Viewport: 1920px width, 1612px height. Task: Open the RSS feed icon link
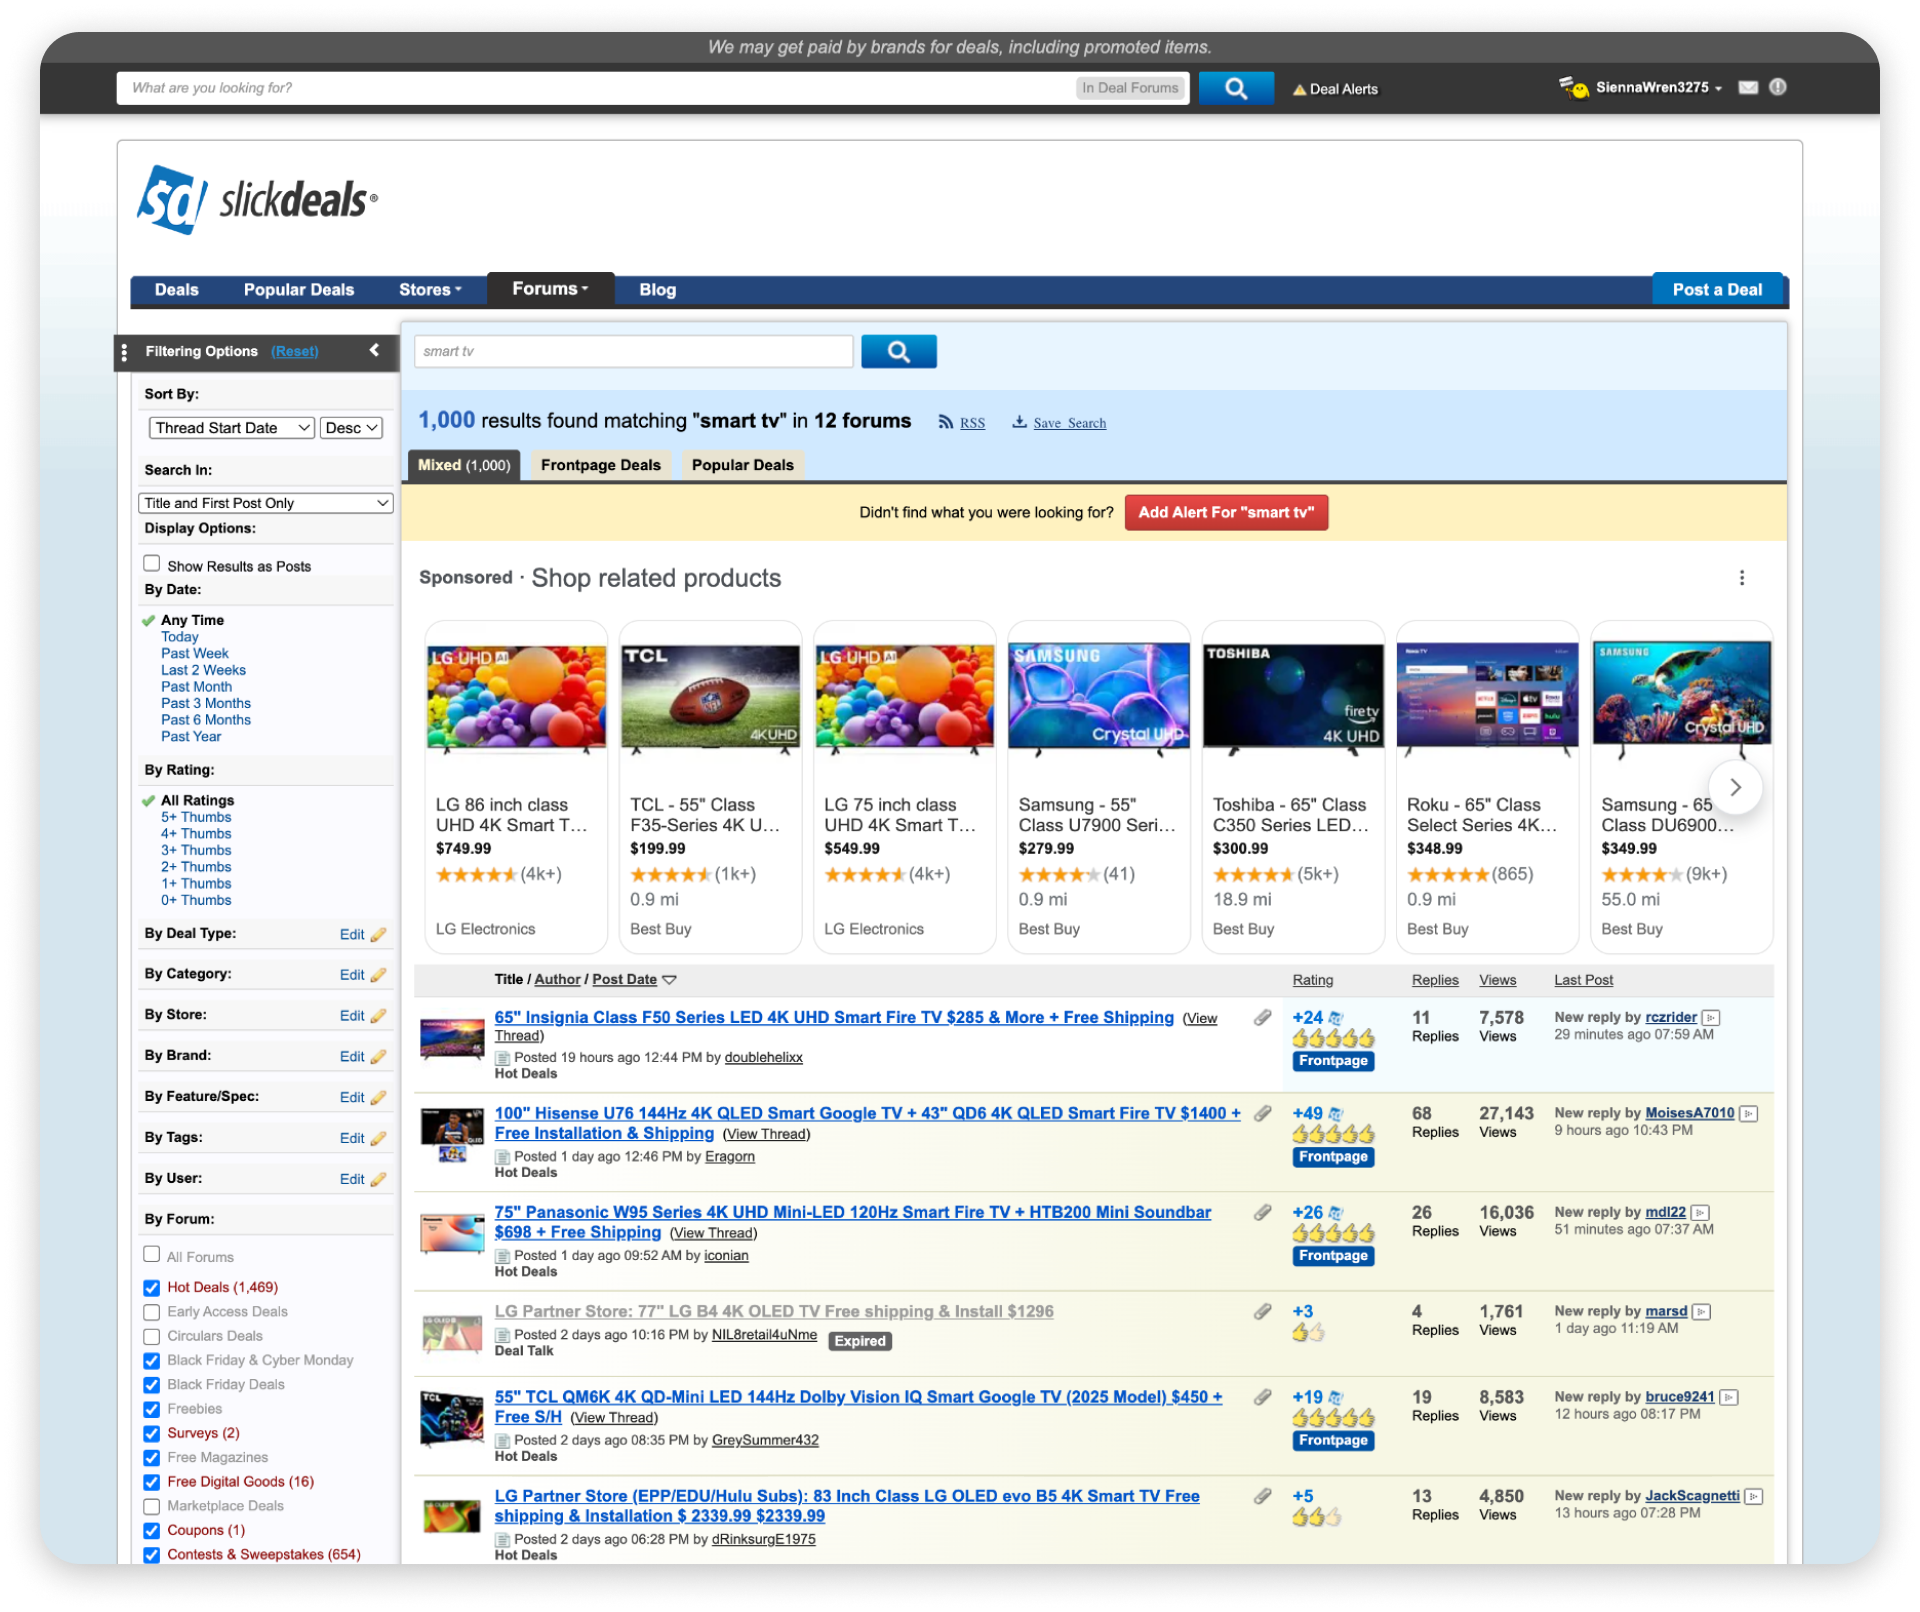[945, 422]
